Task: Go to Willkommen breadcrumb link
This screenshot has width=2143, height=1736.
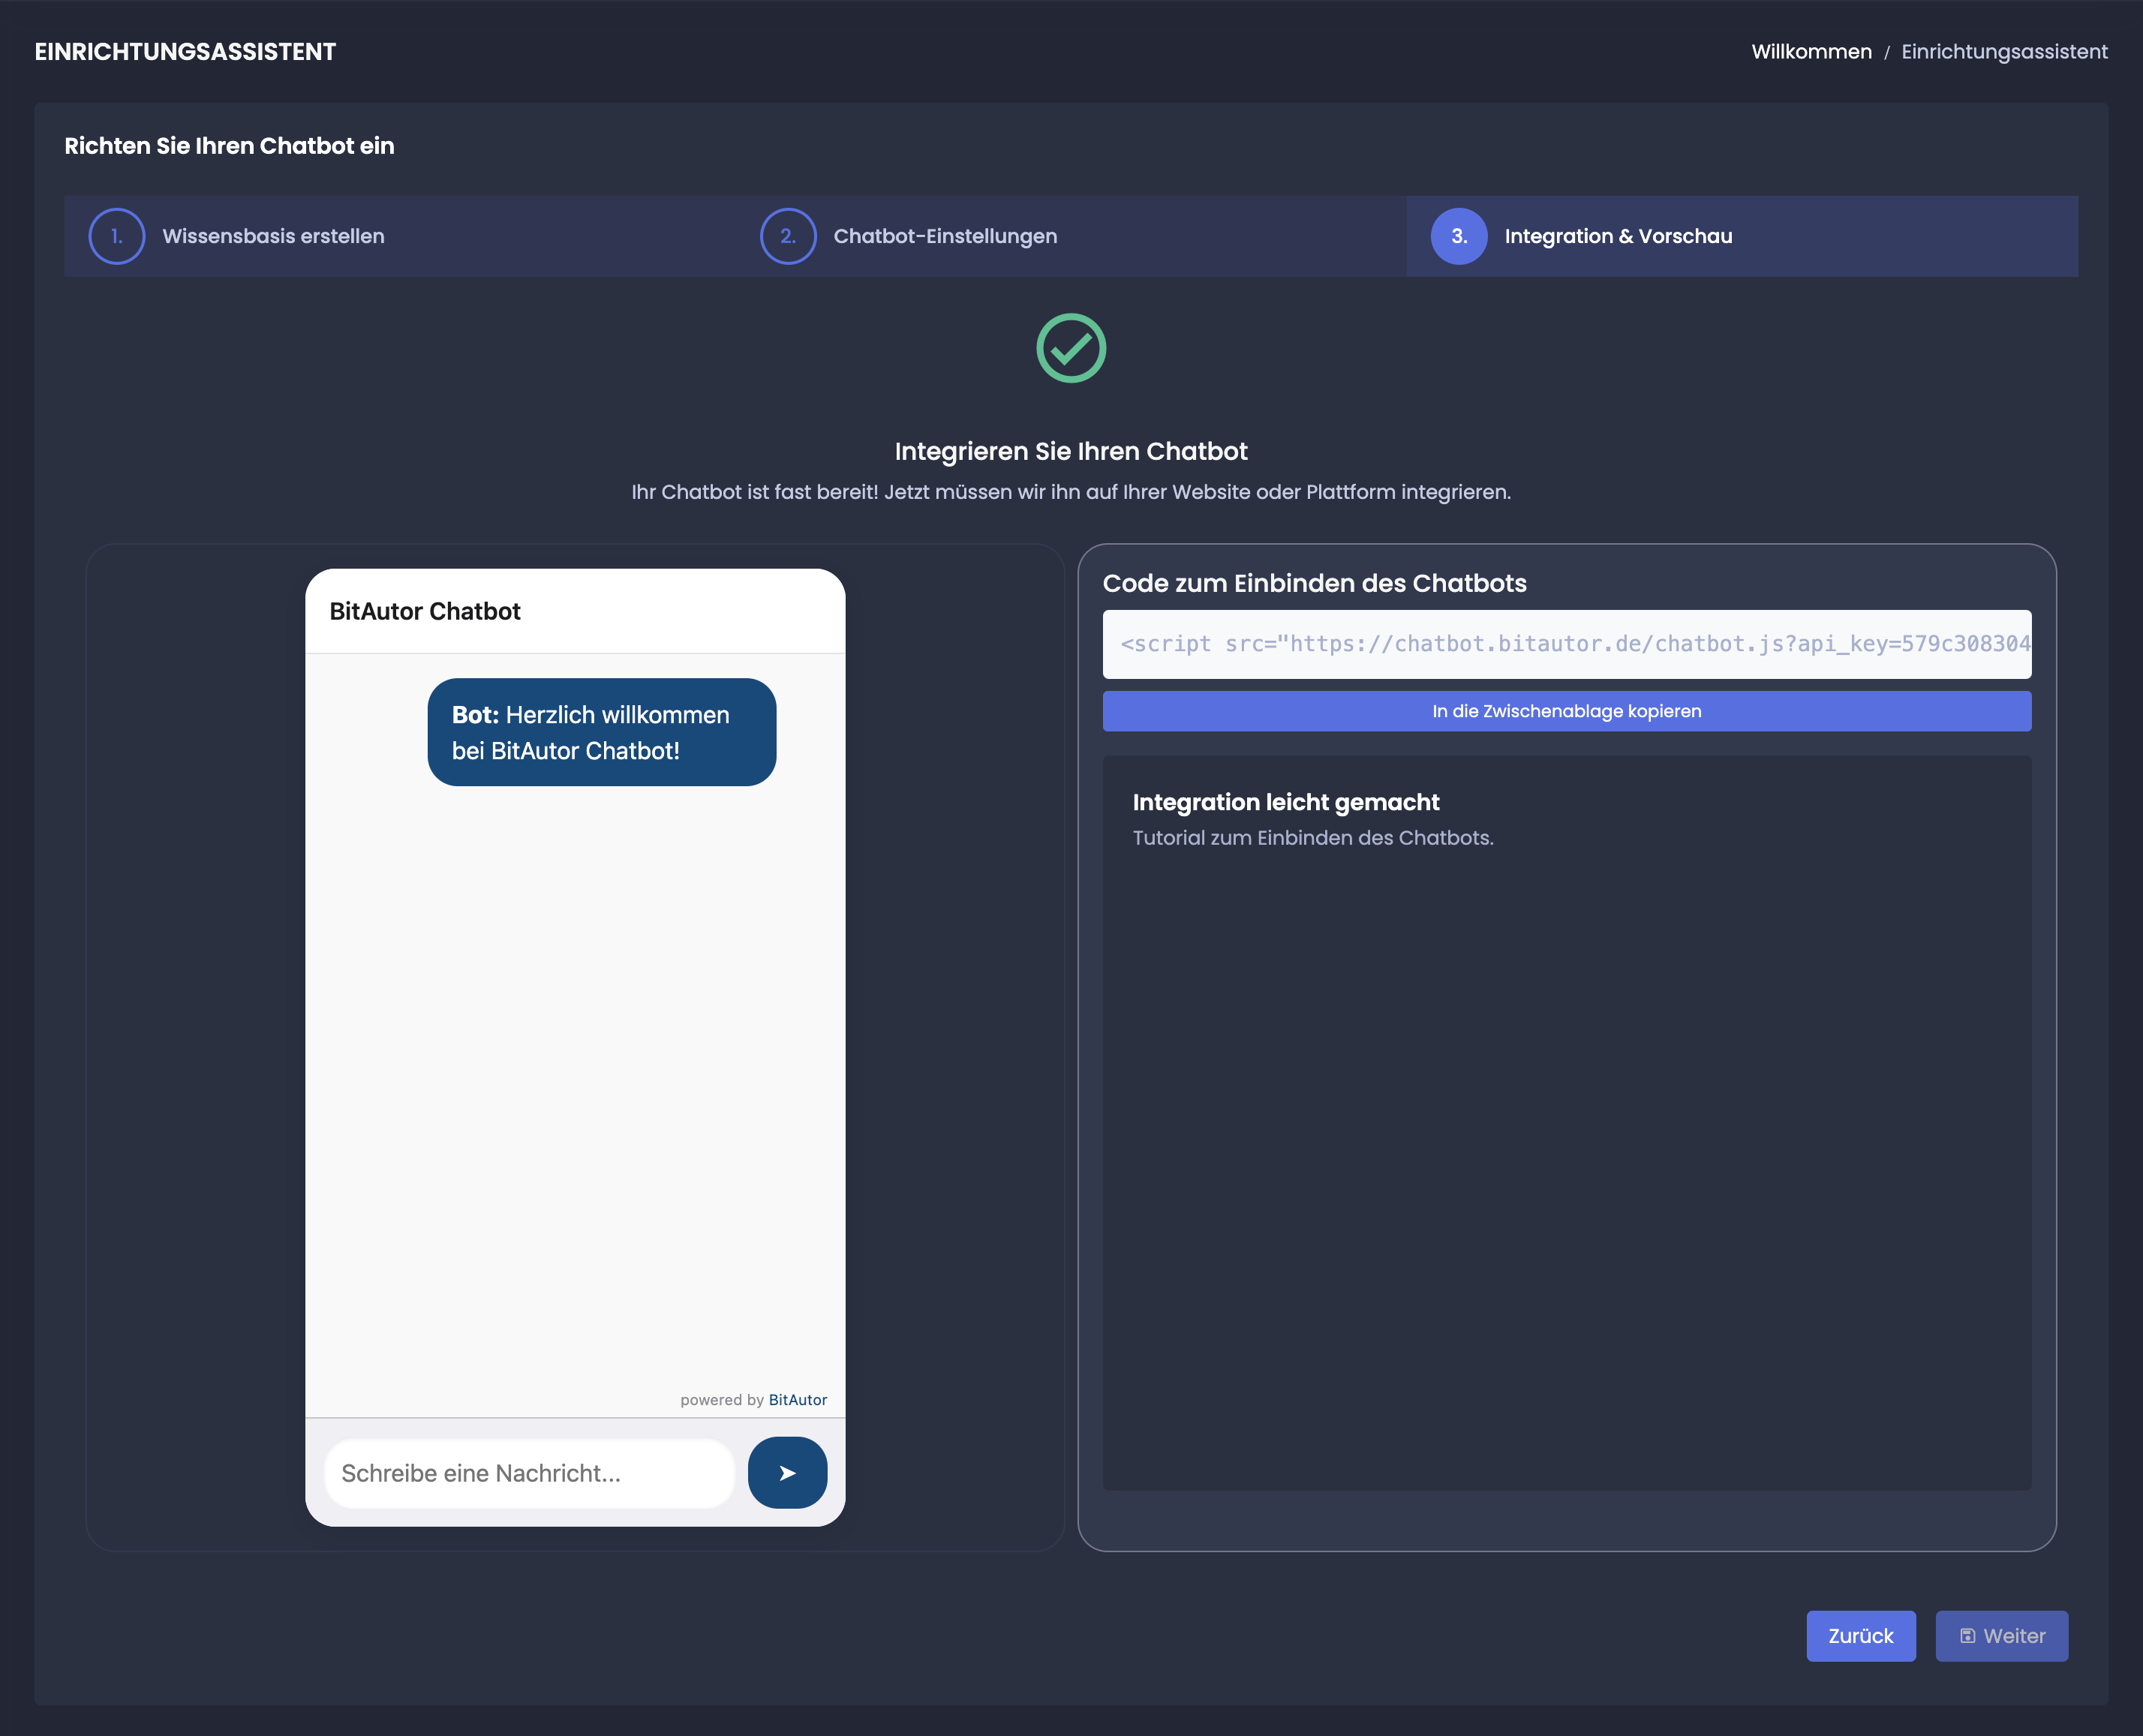Action: click(1811, 52)
